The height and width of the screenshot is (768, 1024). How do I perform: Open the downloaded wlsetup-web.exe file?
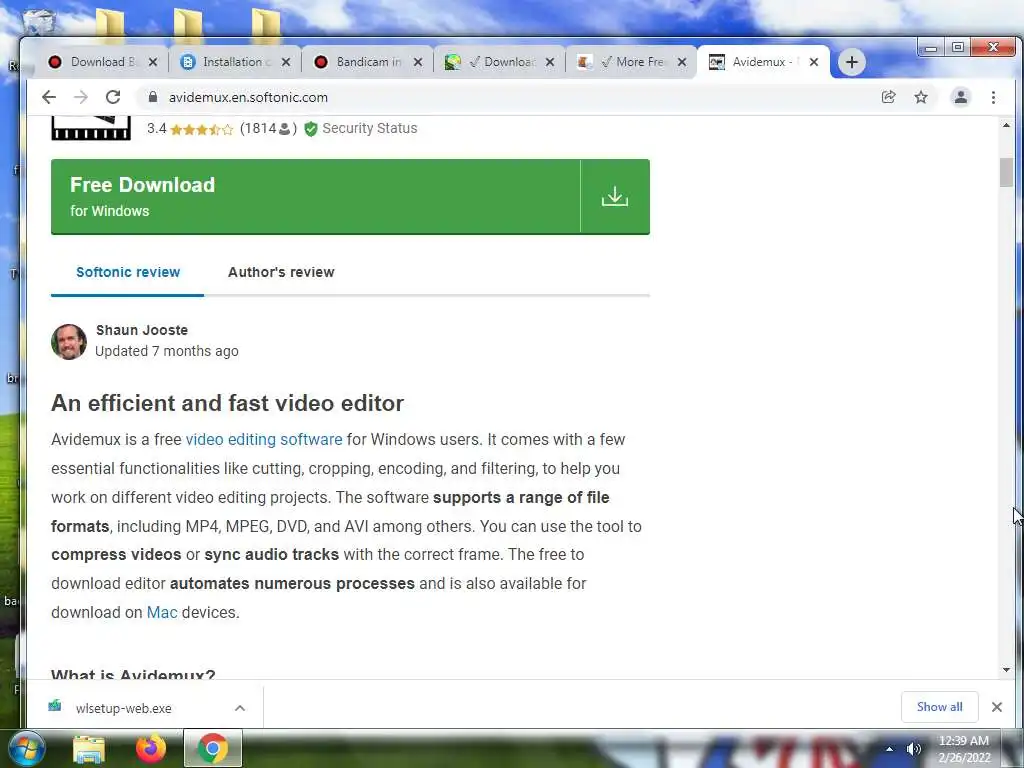click(123, 709)
